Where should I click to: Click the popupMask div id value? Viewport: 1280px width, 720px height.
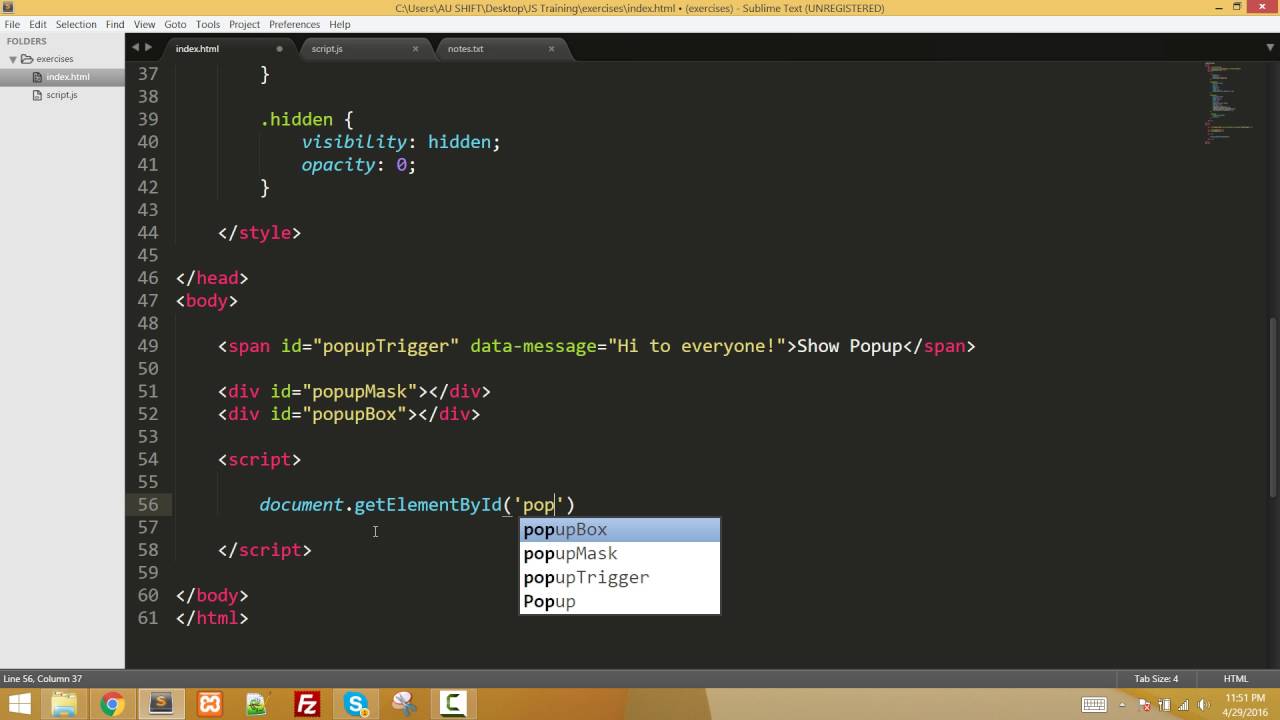[365, 391]
